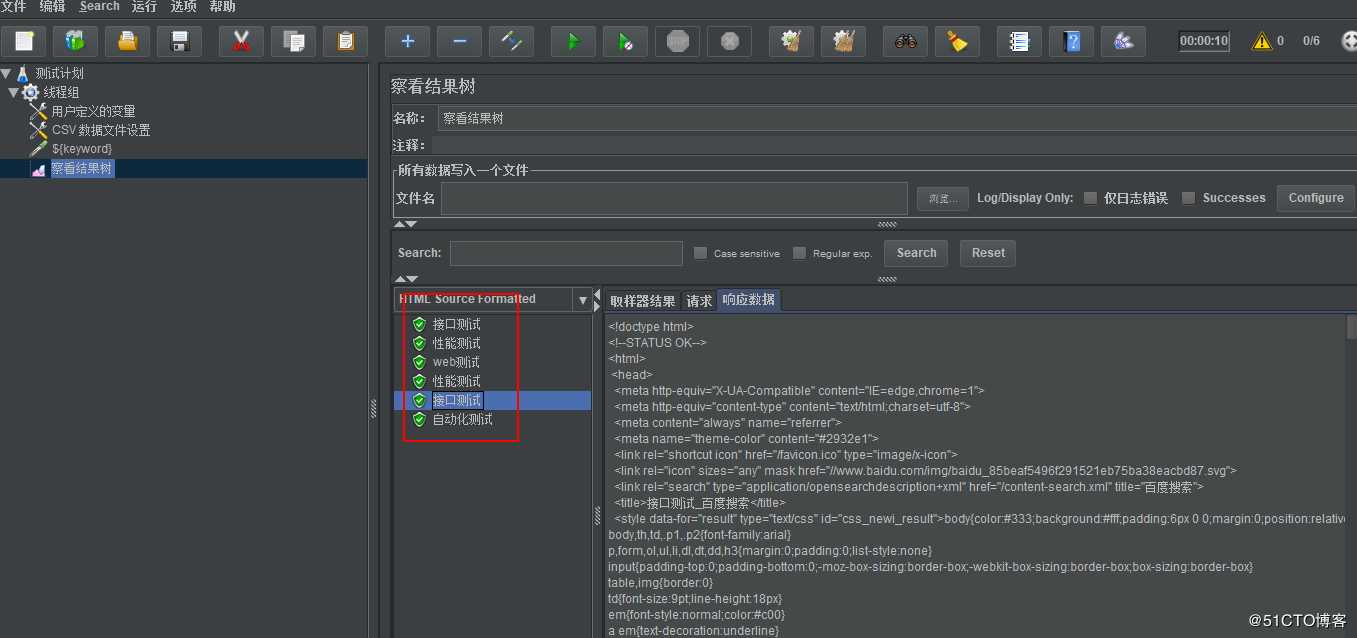This screenshot has height=638, width=1357.
Task: Switch to the 取样器结果 tab
Action: pos(642,300)
